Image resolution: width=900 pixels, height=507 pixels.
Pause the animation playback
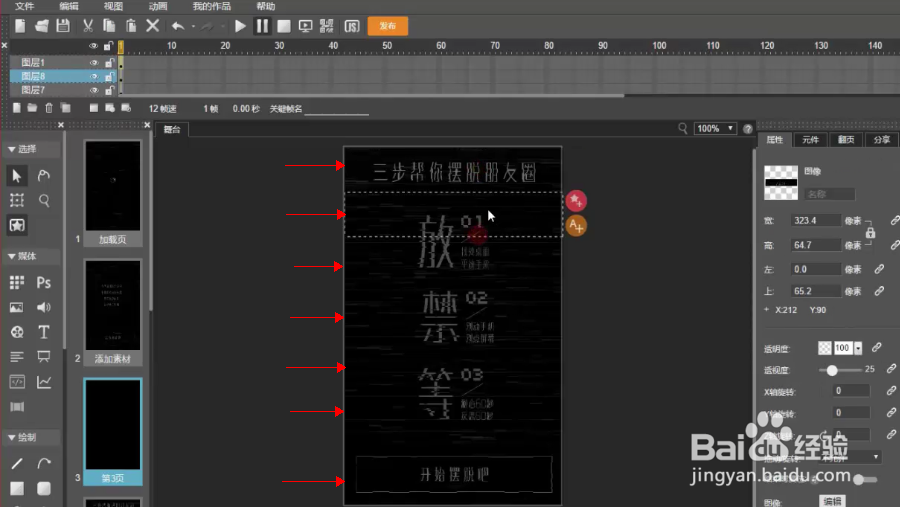click(x=262, y=26)
